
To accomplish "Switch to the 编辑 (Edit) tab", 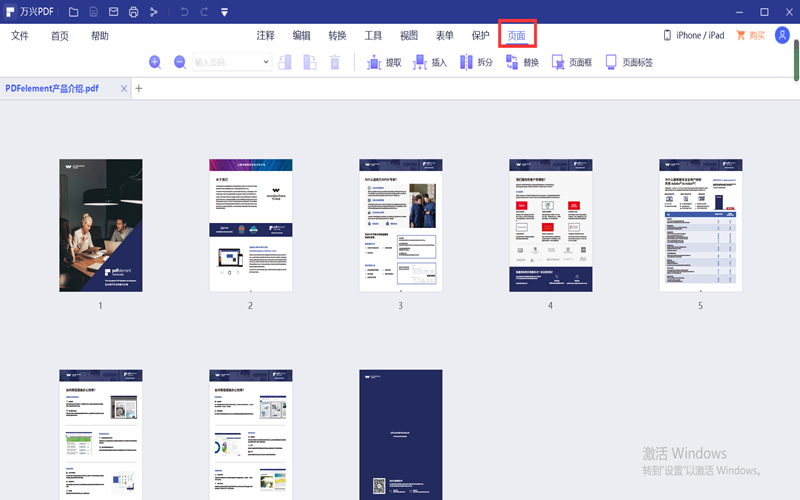I will click(301, 36).
